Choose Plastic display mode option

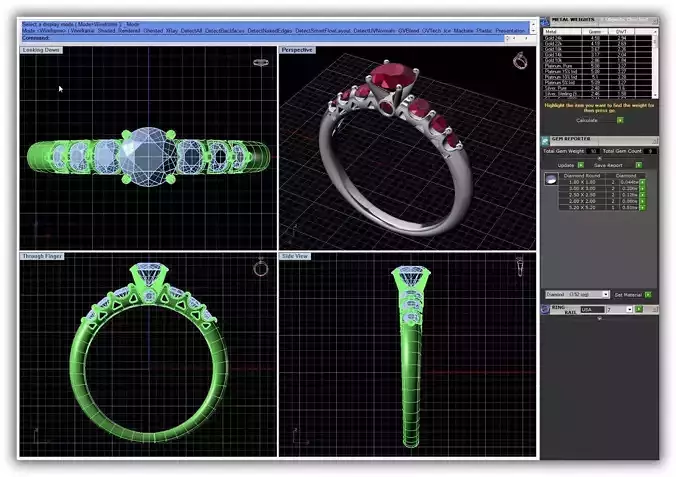click(484, 31)
